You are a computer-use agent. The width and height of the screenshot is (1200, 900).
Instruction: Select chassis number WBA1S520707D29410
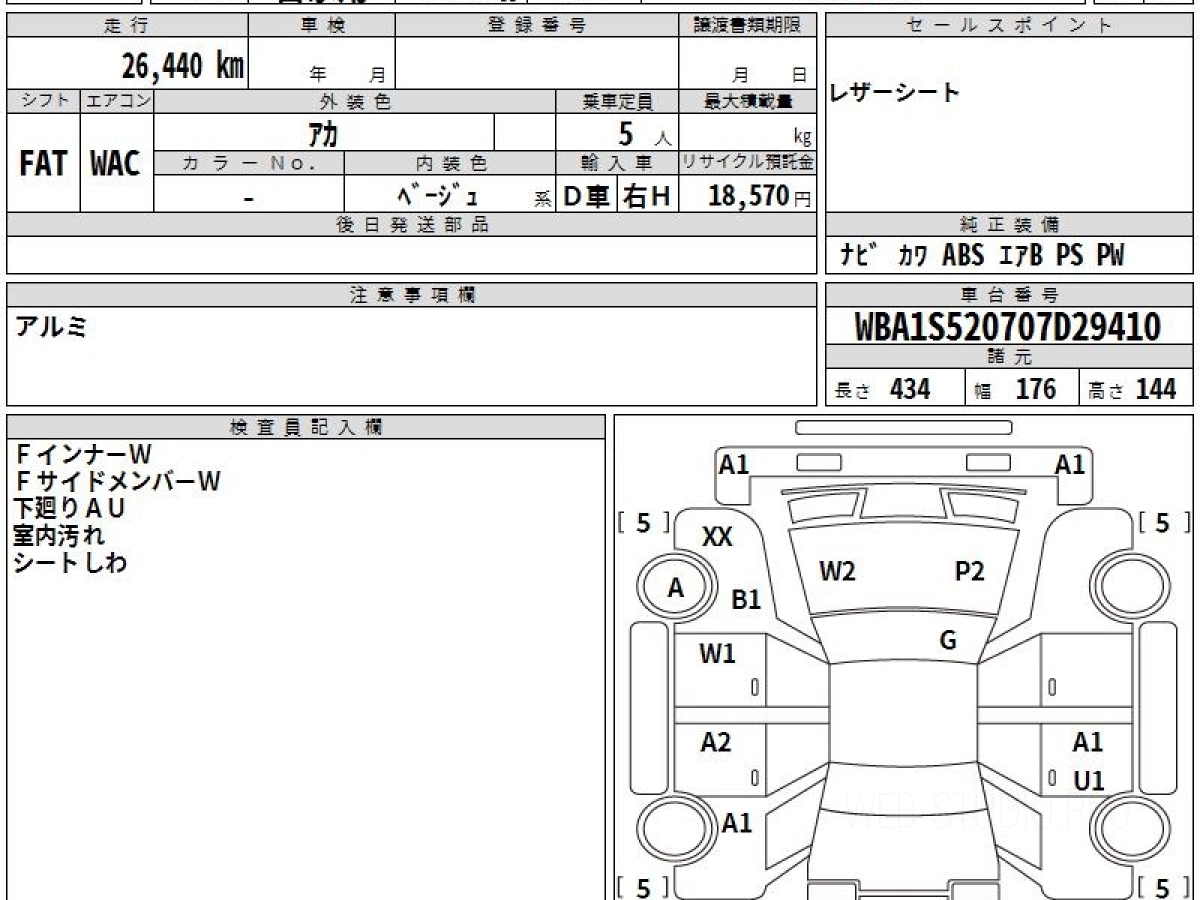[x=1008, y=327]
